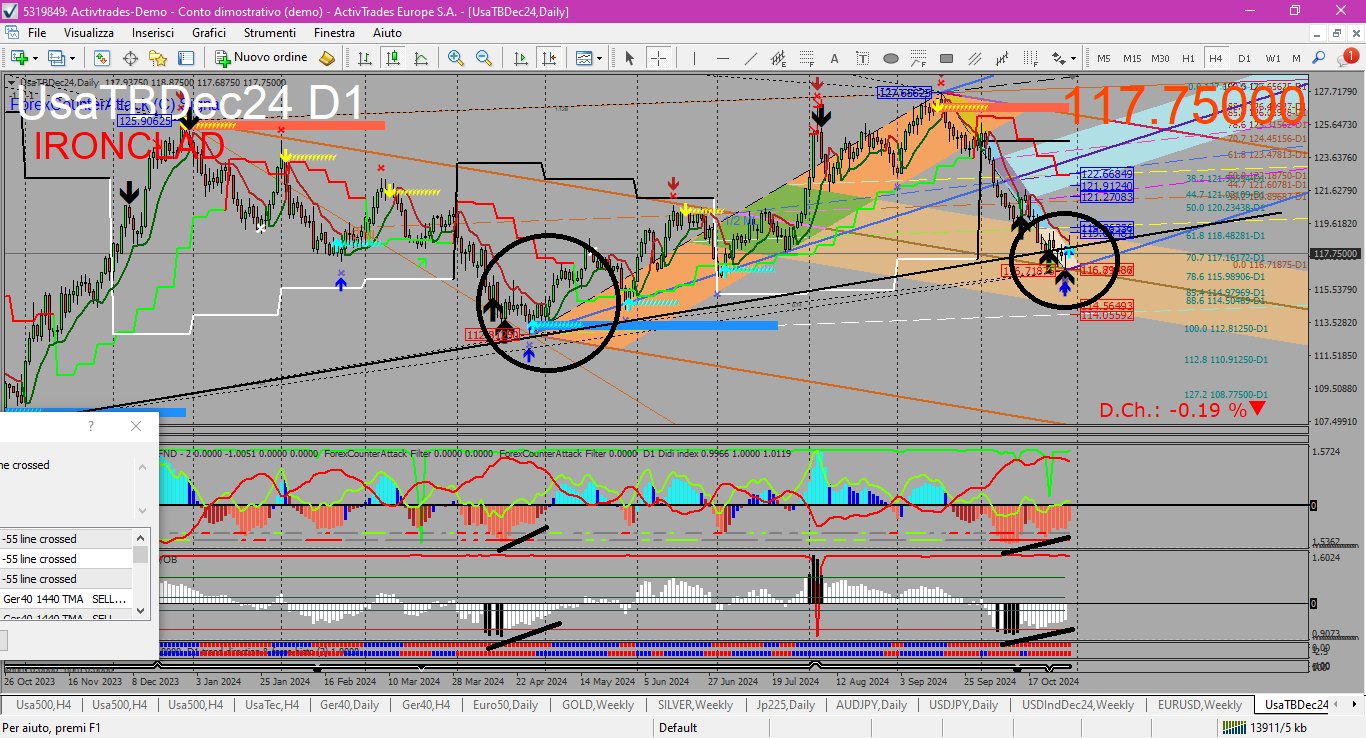This screenshot has height=738, width=1366.
Task: Open the Terminal panel icon
Action: (x=186, y=58)
